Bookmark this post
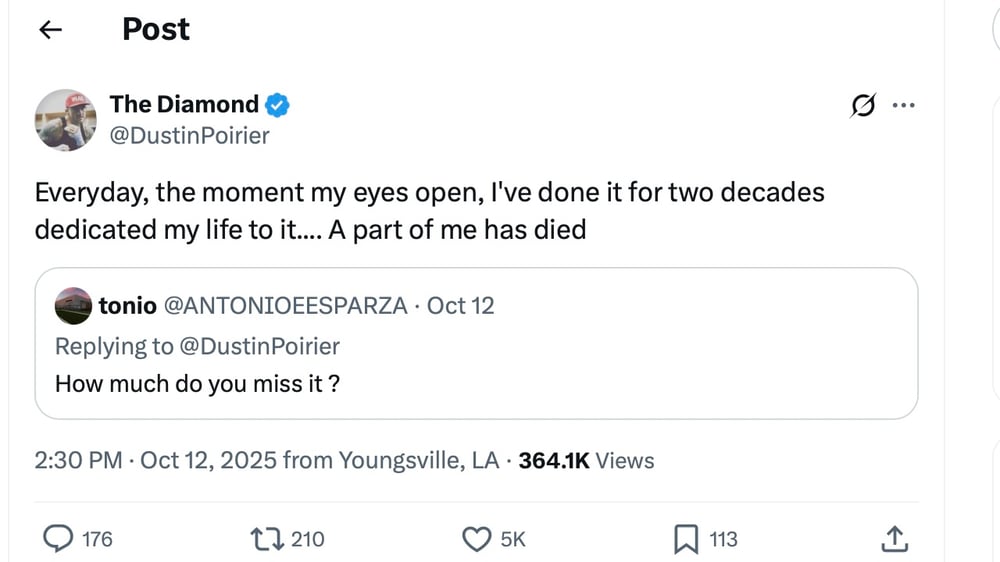 click(x=685, y=540)
